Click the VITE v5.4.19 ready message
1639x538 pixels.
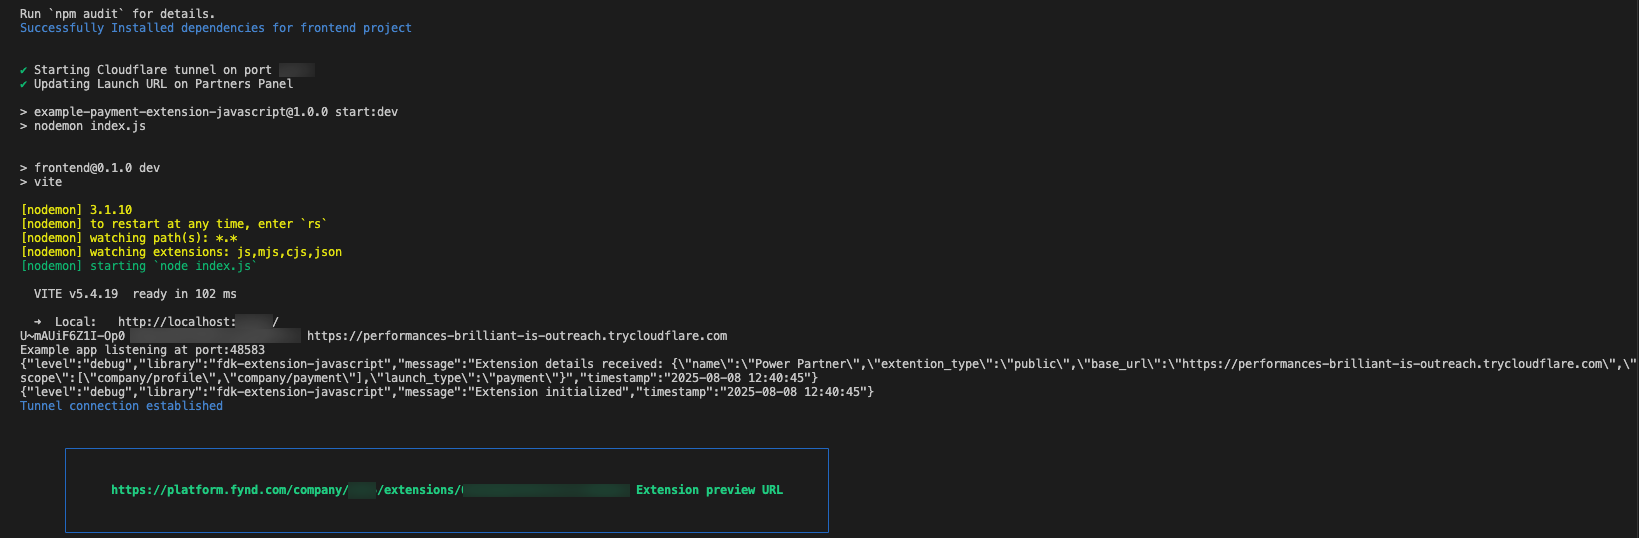pos(135,294)
